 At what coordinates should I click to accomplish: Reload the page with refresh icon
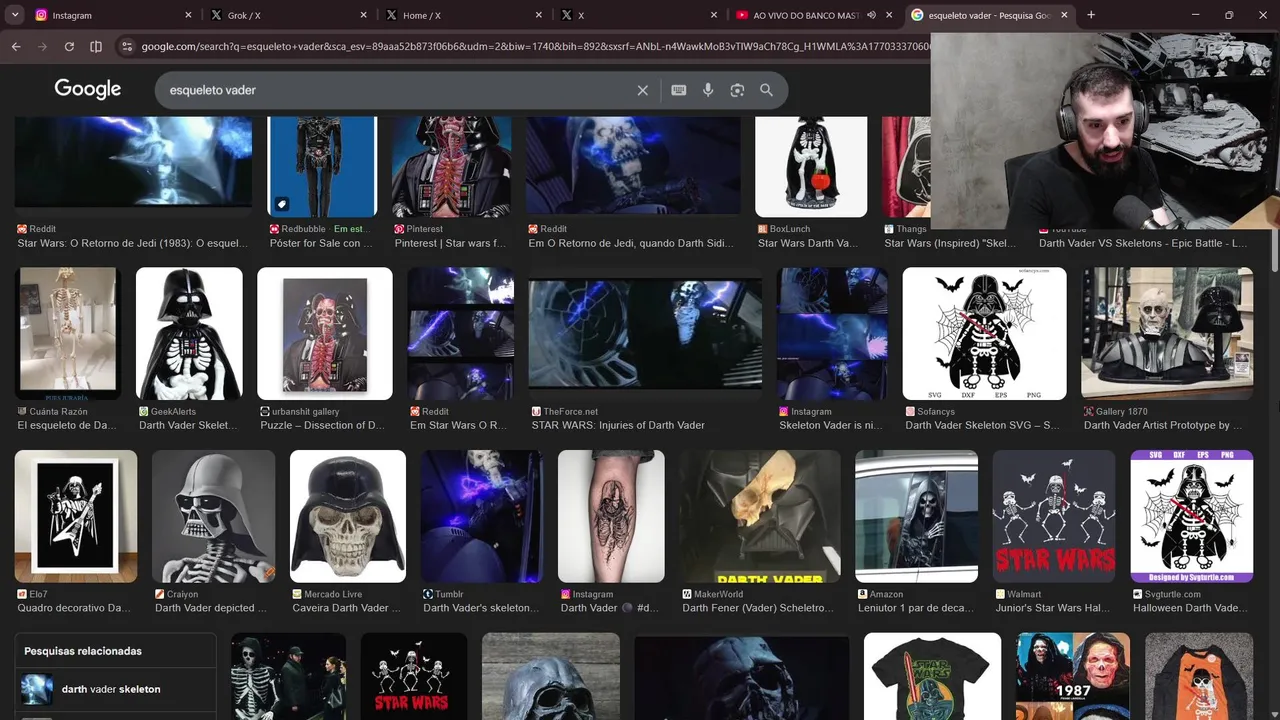(69, 46)
